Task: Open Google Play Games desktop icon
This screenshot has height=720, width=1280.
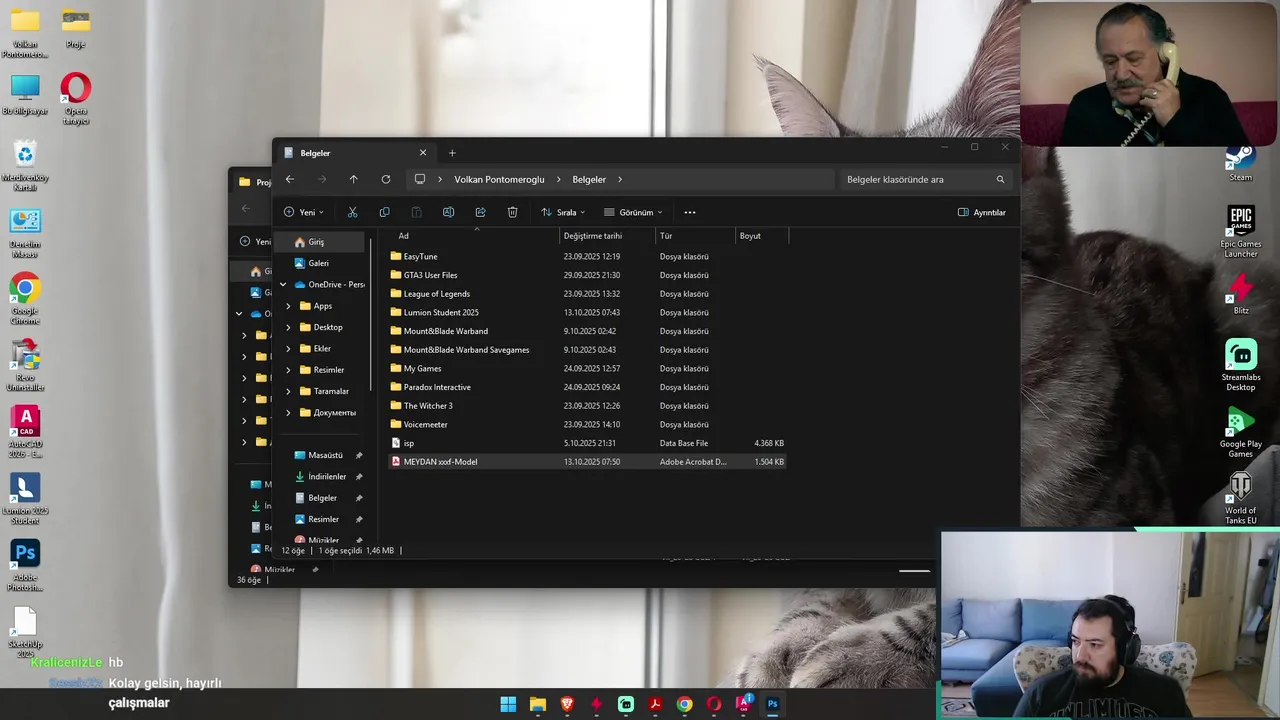Action: [1241, 432]
